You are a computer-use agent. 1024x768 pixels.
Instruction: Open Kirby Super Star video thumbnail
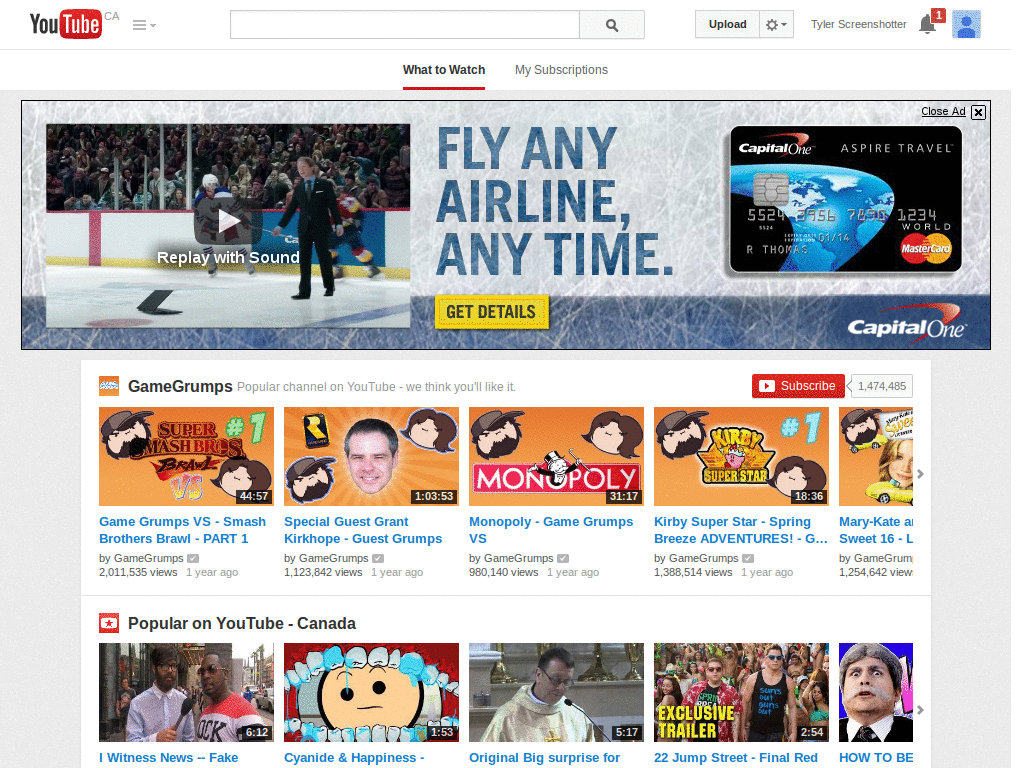(741, 456)
